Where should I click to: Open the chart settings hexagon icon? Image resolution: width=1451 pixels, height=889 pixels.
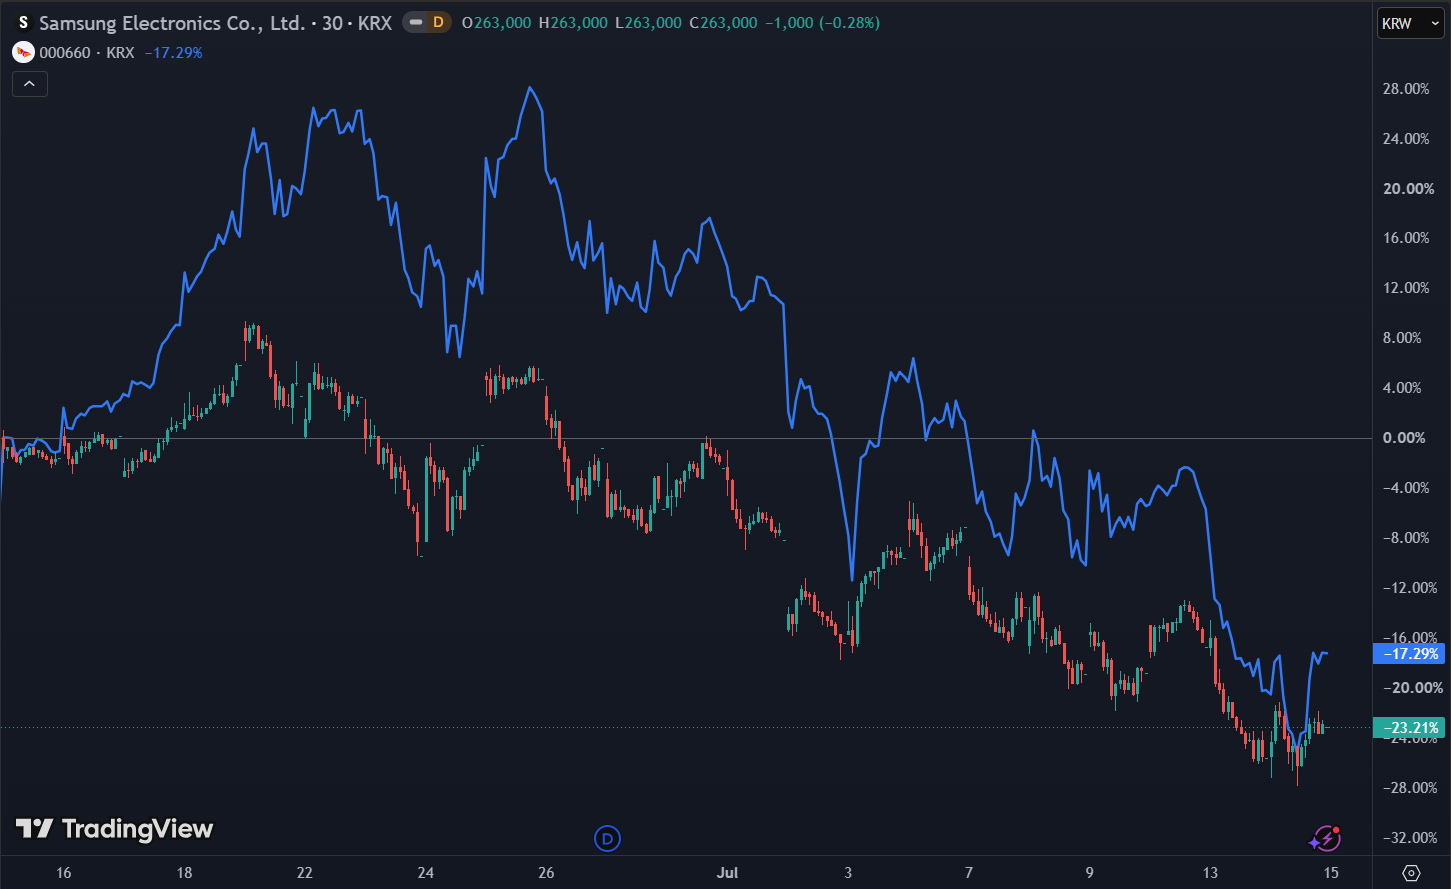point(1411,873)
